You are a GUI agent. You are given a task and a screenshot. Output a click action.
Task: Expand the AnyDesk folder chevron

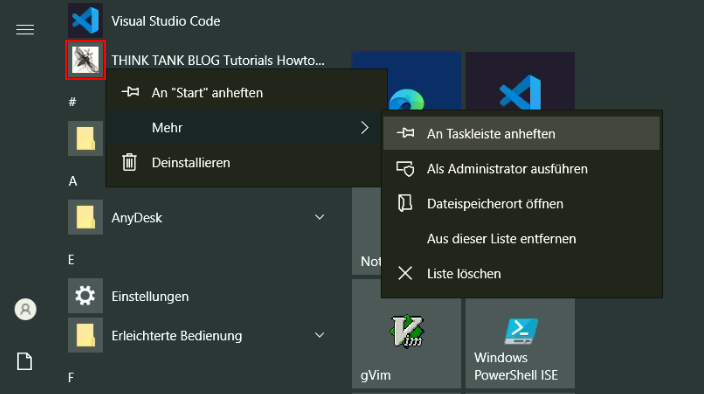tap(319, 217)
